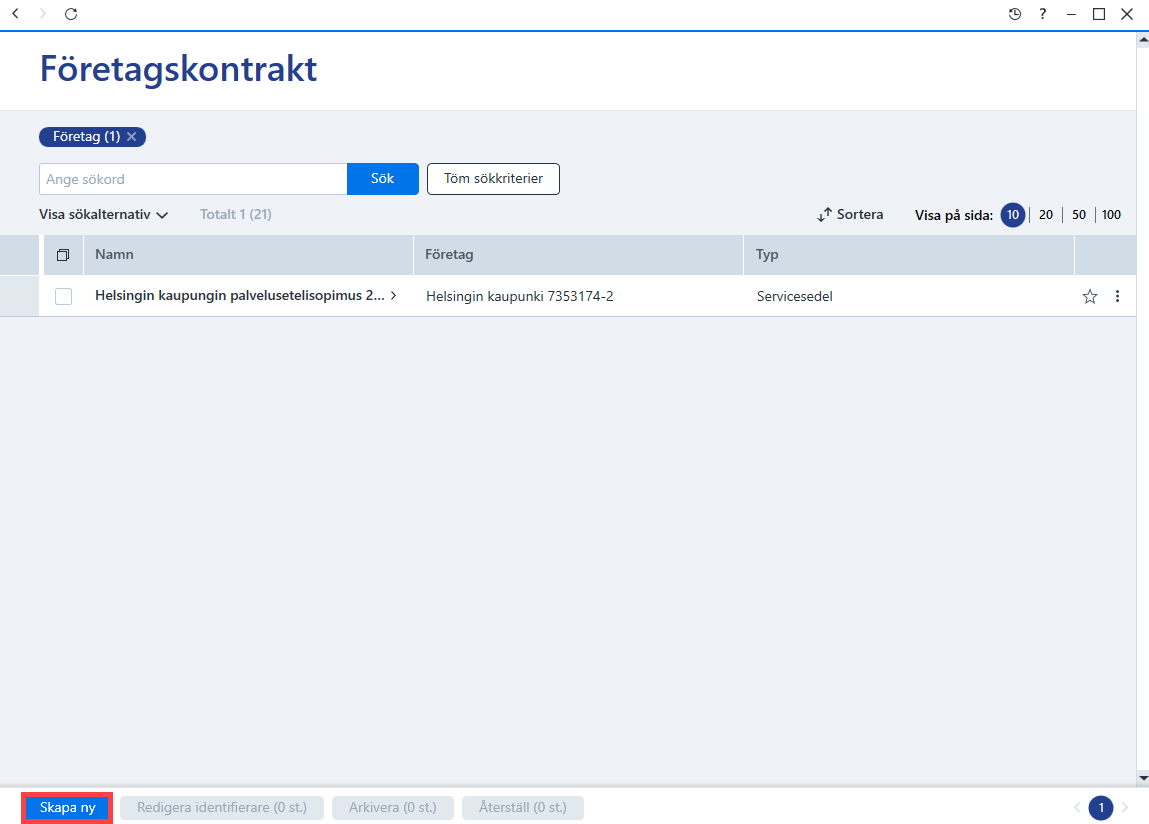1149x824 pixels.
Task: Remove the Företag (1) filter chip
Action: click(x=132, y=136)
